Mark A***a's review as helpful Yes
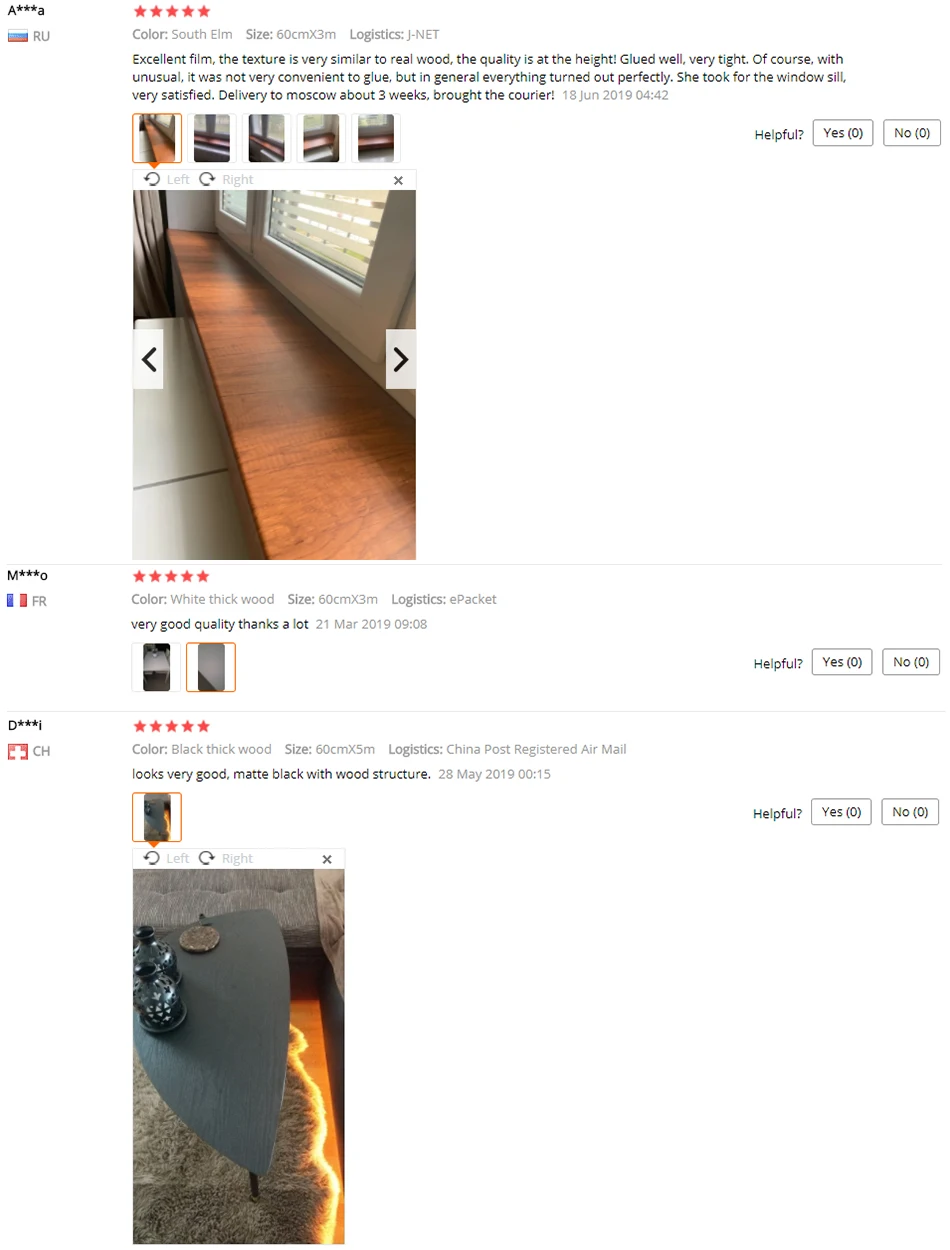The height and width of the screenshot is (1250, 950). click(x=843, y=133)
